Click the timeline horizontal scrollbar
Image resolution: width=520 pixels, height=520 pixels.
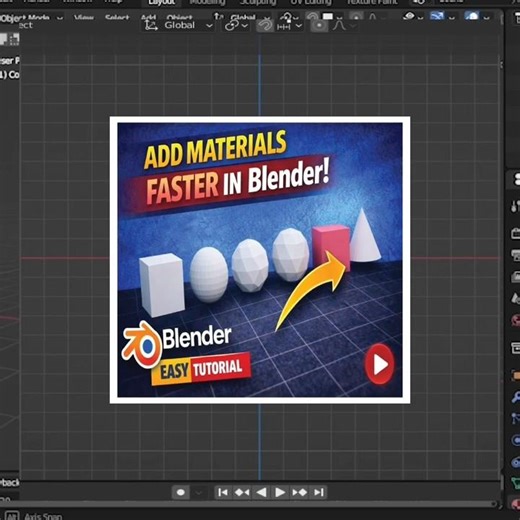pyautogui.click(x=247, y=504)
